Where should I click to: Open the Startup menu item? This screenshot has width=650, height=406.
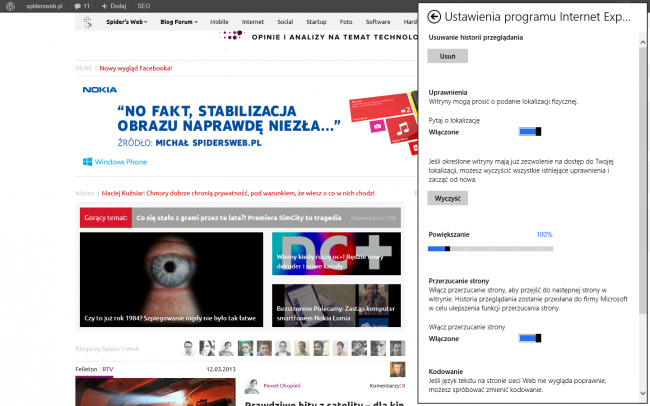(316, 22)
